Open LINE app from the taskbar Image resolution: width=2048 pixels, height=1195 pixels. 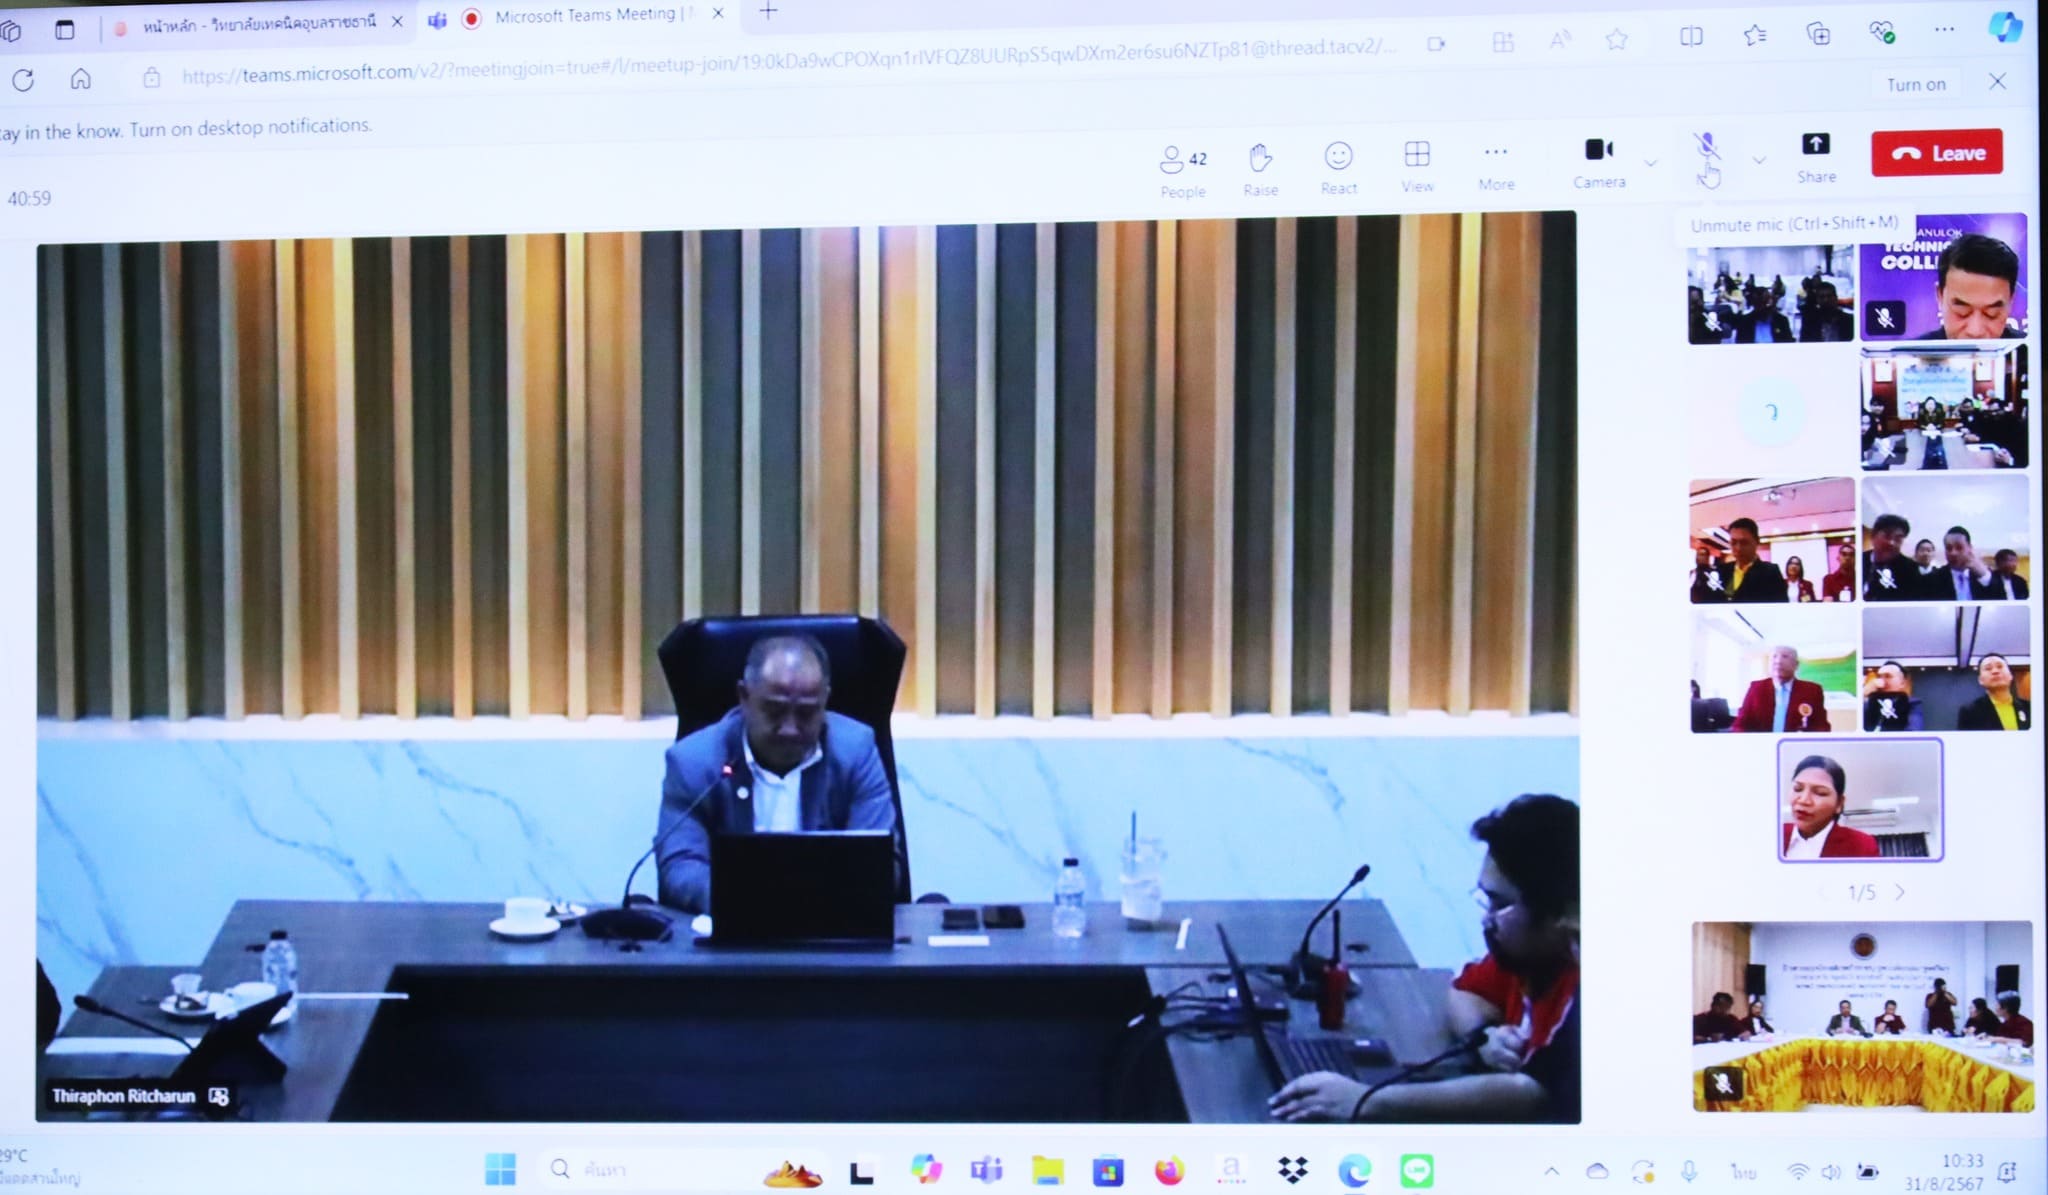pyautogui.click(x=1416, y=1170)
